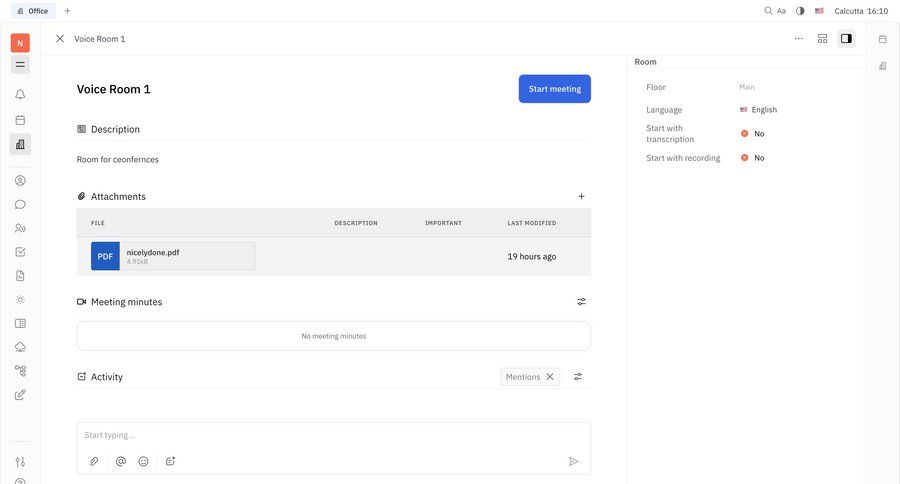Click the Room for ceonfernces description text
Viewport: 900px width, 484px height.
click(118, 160)
